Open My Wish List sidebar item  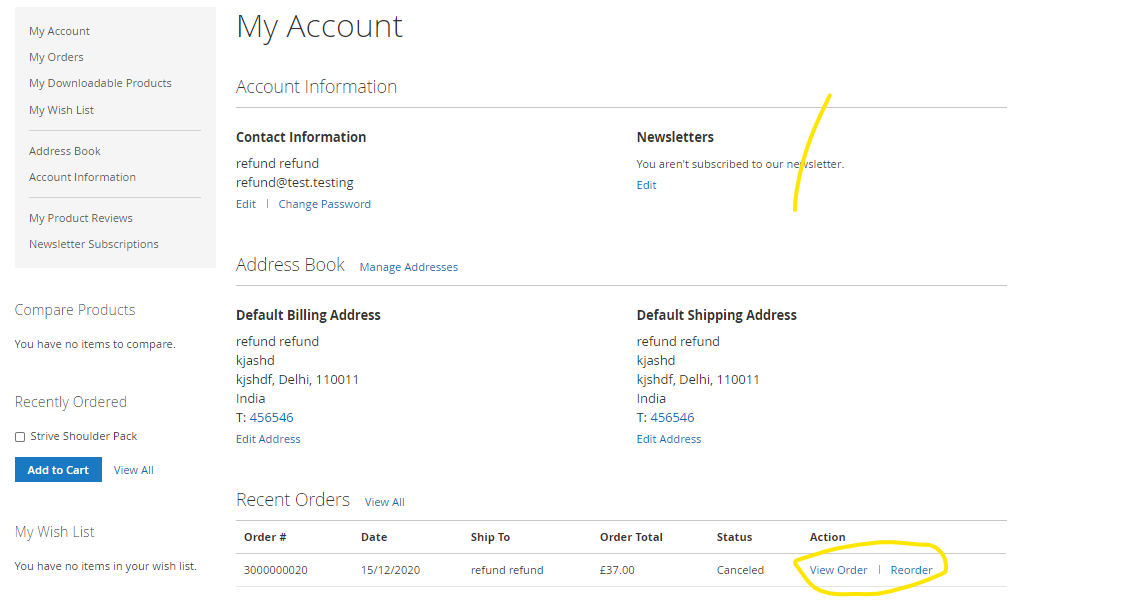[x=61, y=110]
